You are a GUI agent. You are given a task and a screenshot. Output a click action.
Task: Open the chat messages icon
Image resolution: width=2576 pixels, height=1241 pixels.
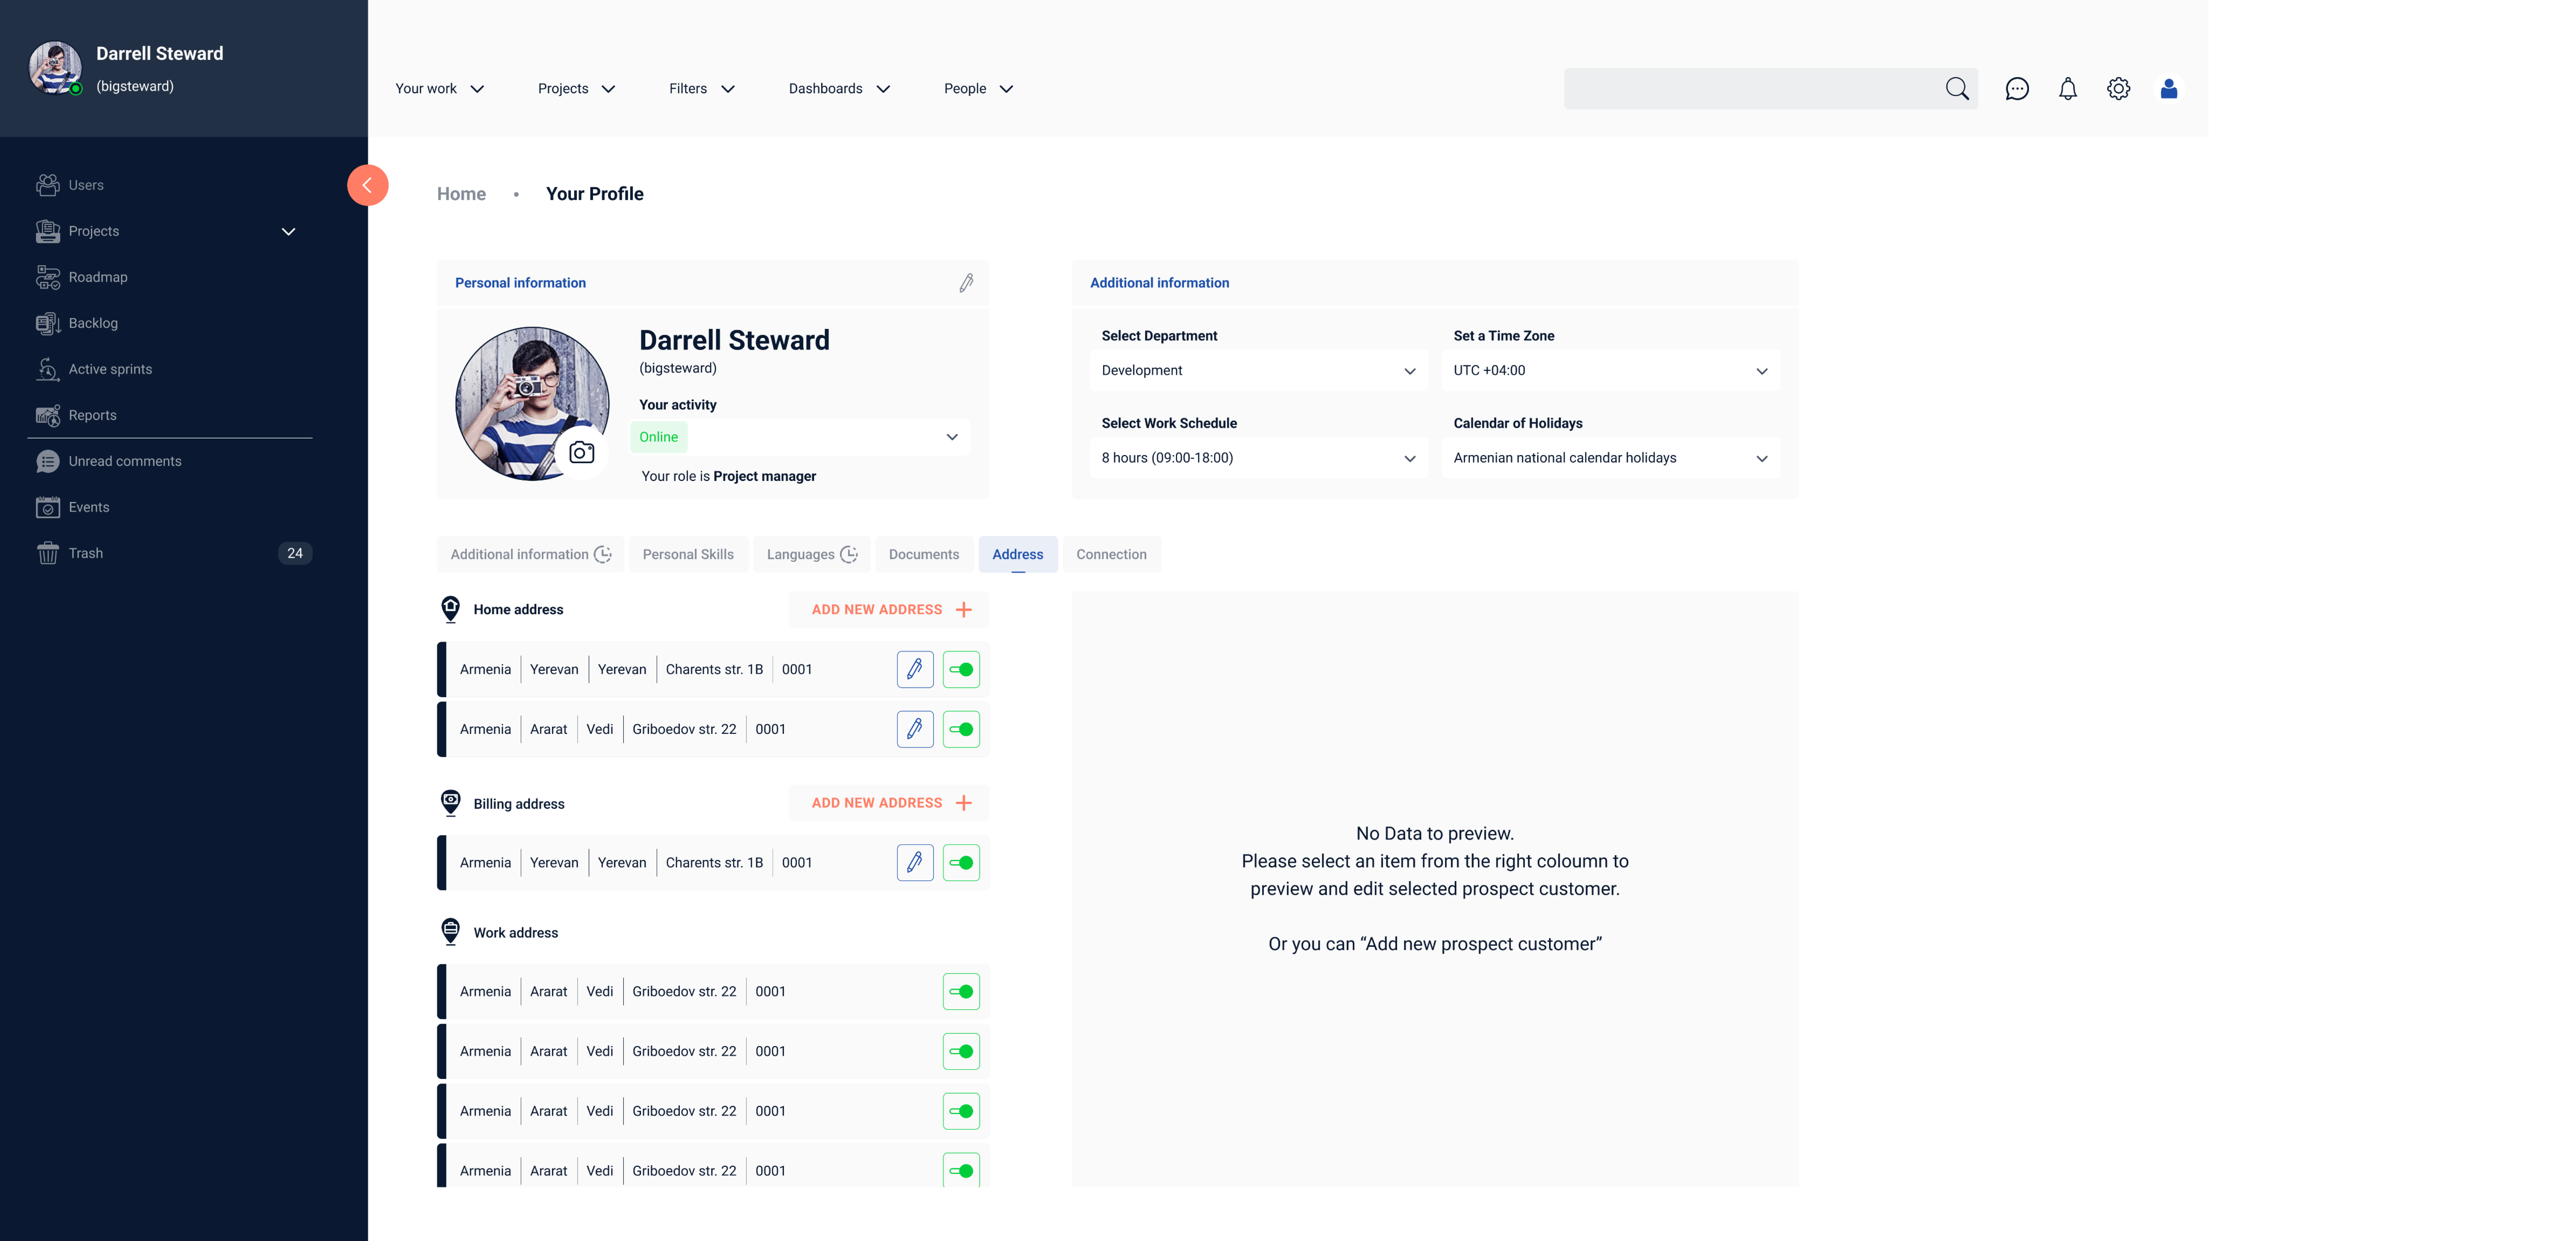[2017, 89]
